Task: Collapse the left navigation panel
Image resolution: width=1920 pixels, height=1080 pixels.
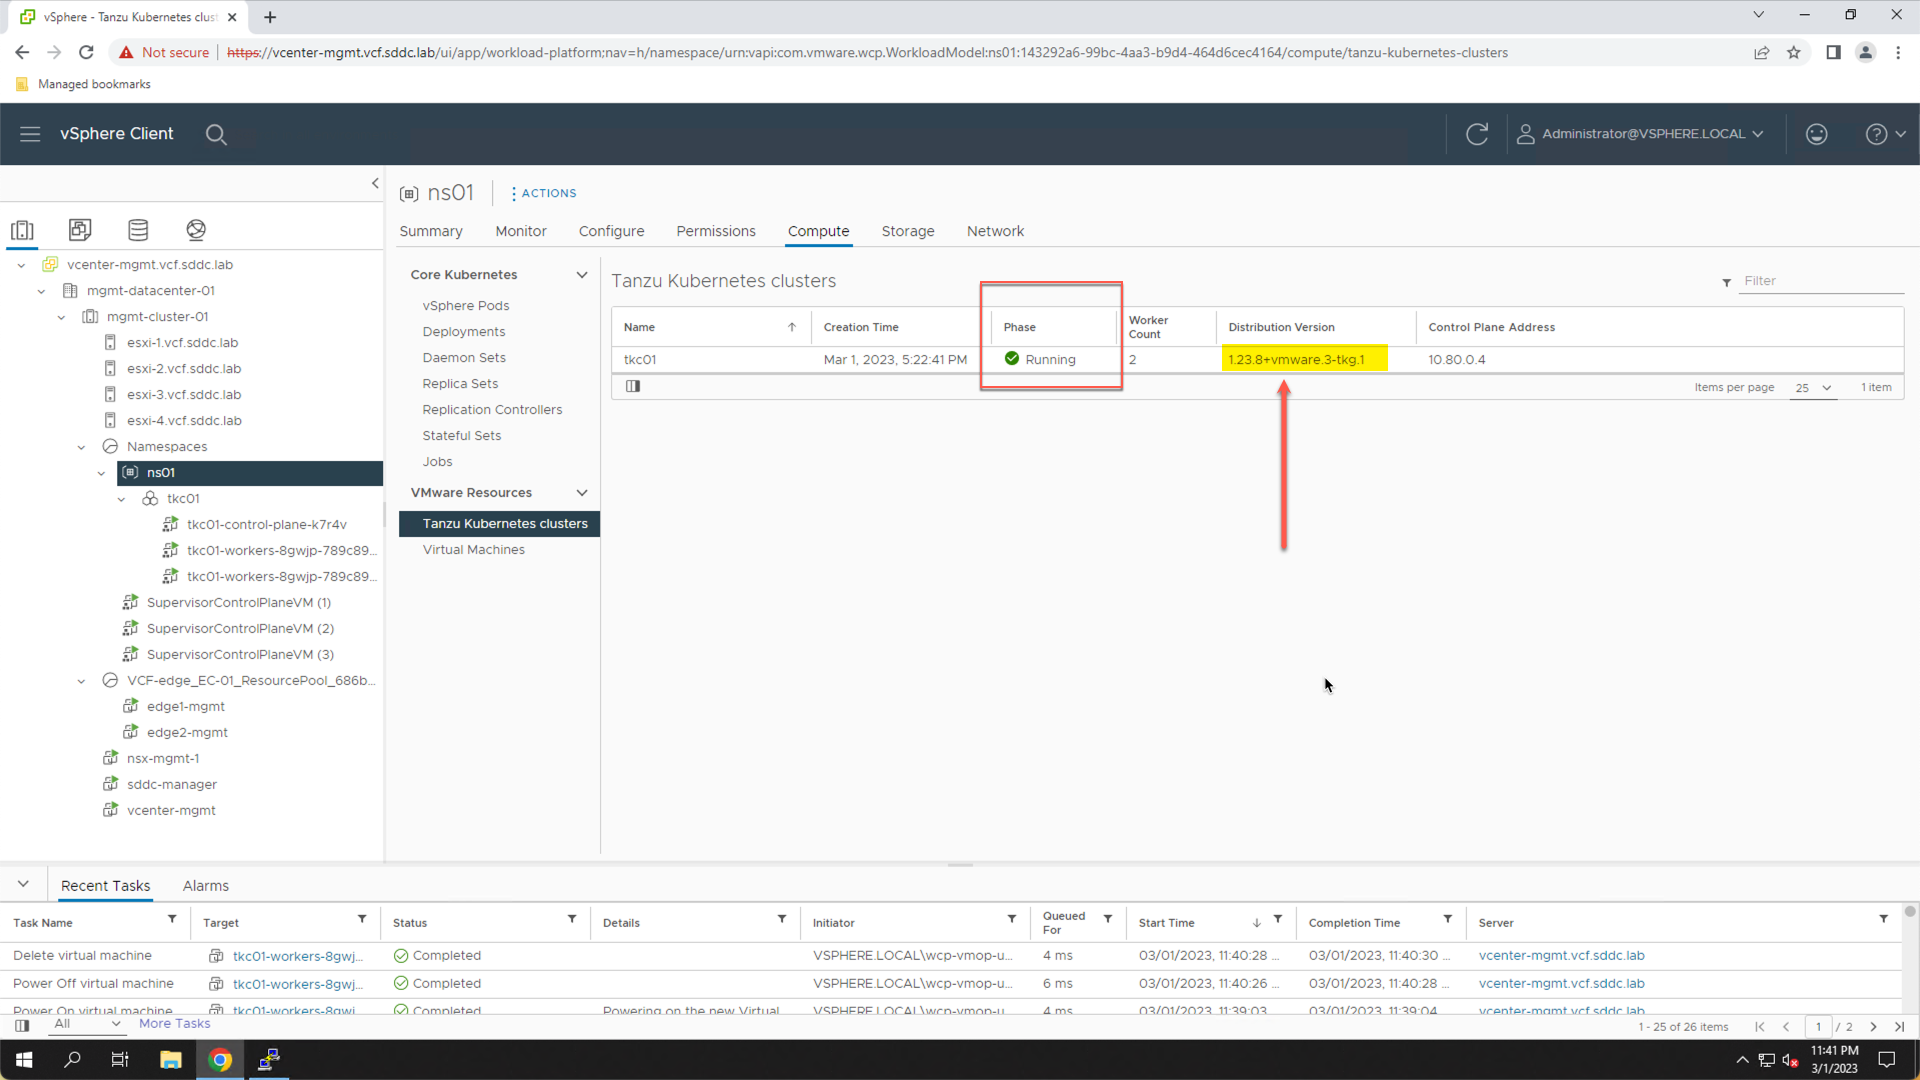Action: coord(375,183)
